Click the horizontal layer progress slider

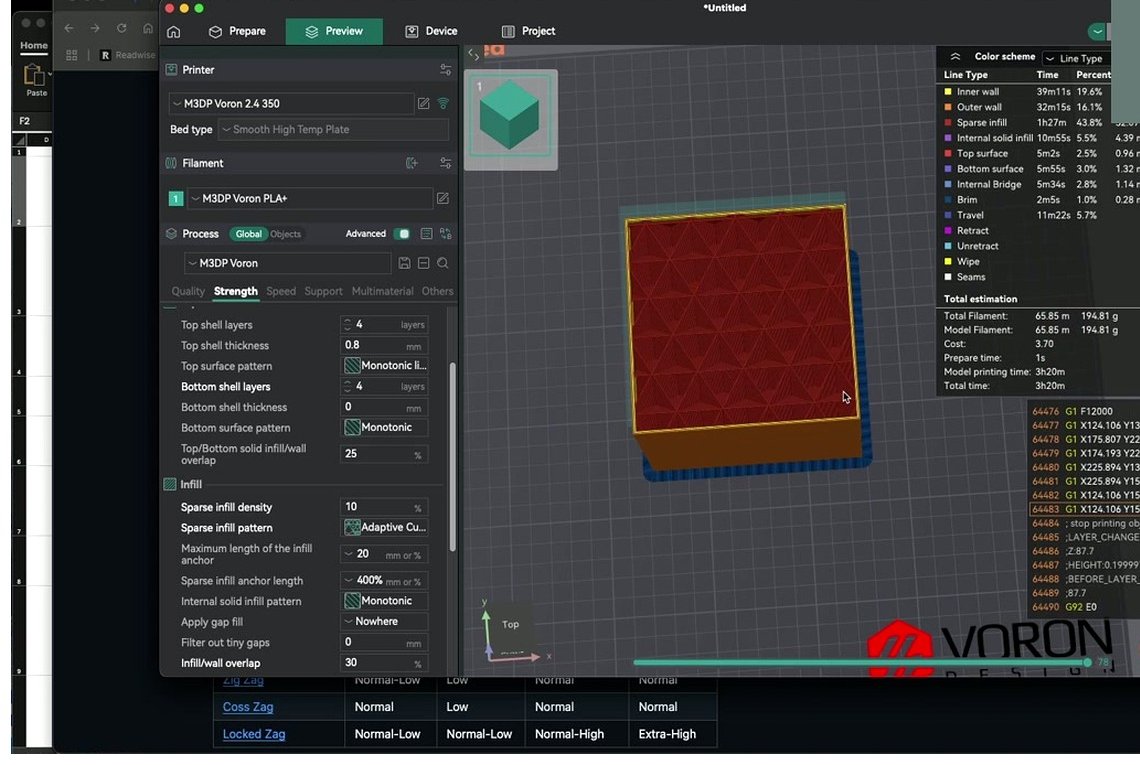pos(860,662)
